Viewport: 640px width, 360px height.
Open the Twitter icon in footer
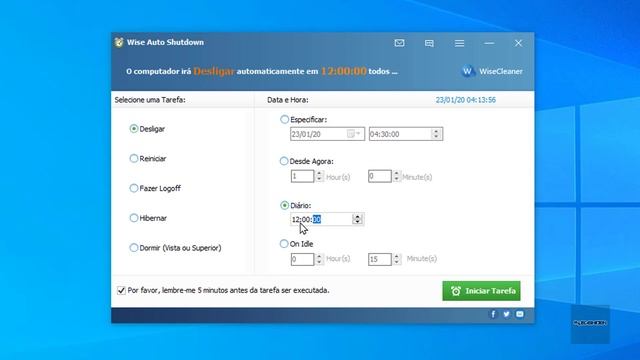506,314
